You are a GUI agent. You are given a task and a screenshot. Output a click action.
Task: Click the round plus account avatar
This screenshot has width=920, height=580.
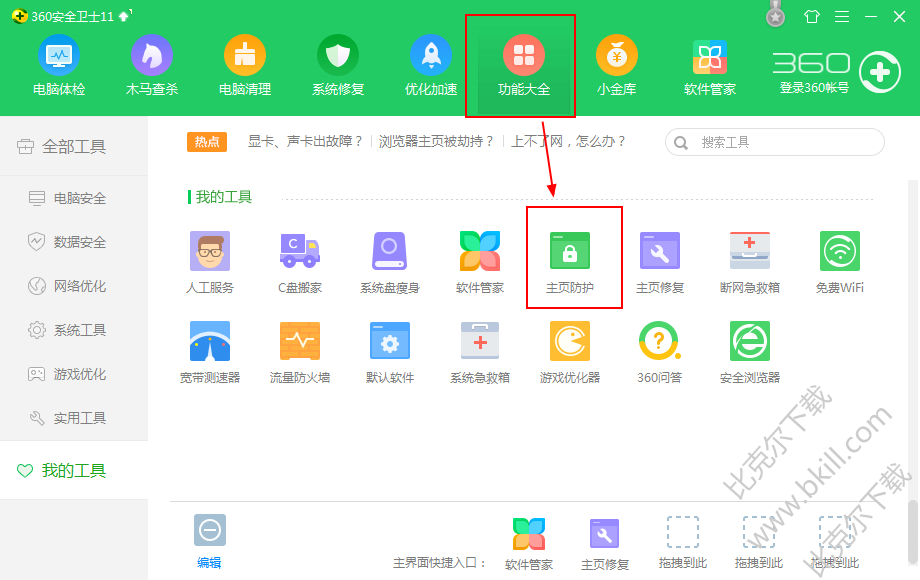[x=880, y=72]
